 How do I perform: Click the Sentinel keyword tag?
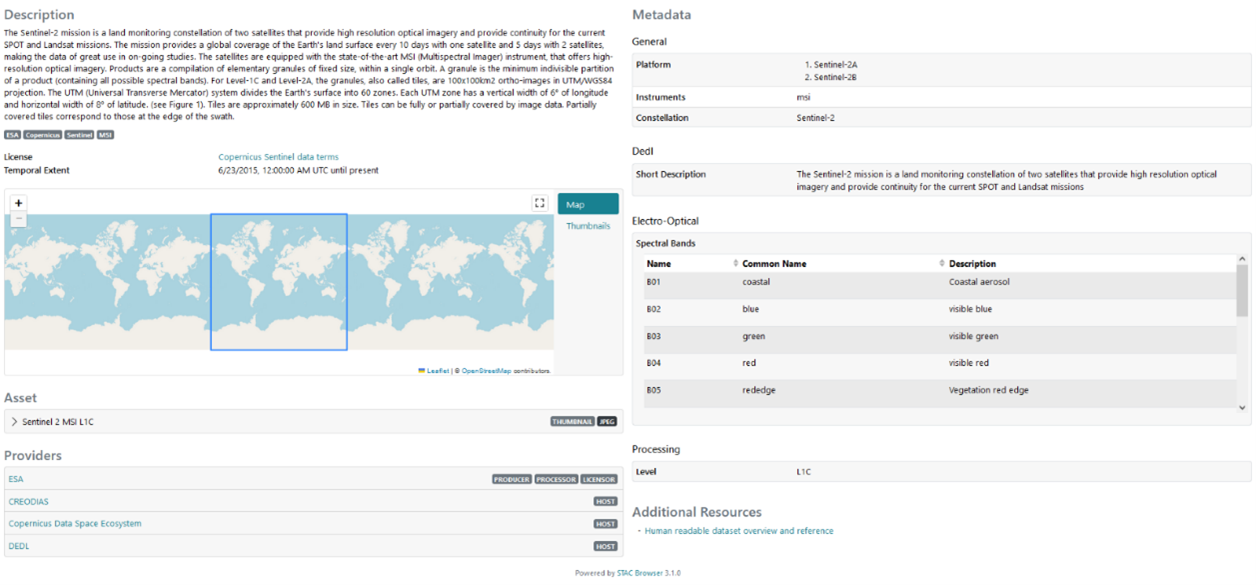tap(79, 134)
